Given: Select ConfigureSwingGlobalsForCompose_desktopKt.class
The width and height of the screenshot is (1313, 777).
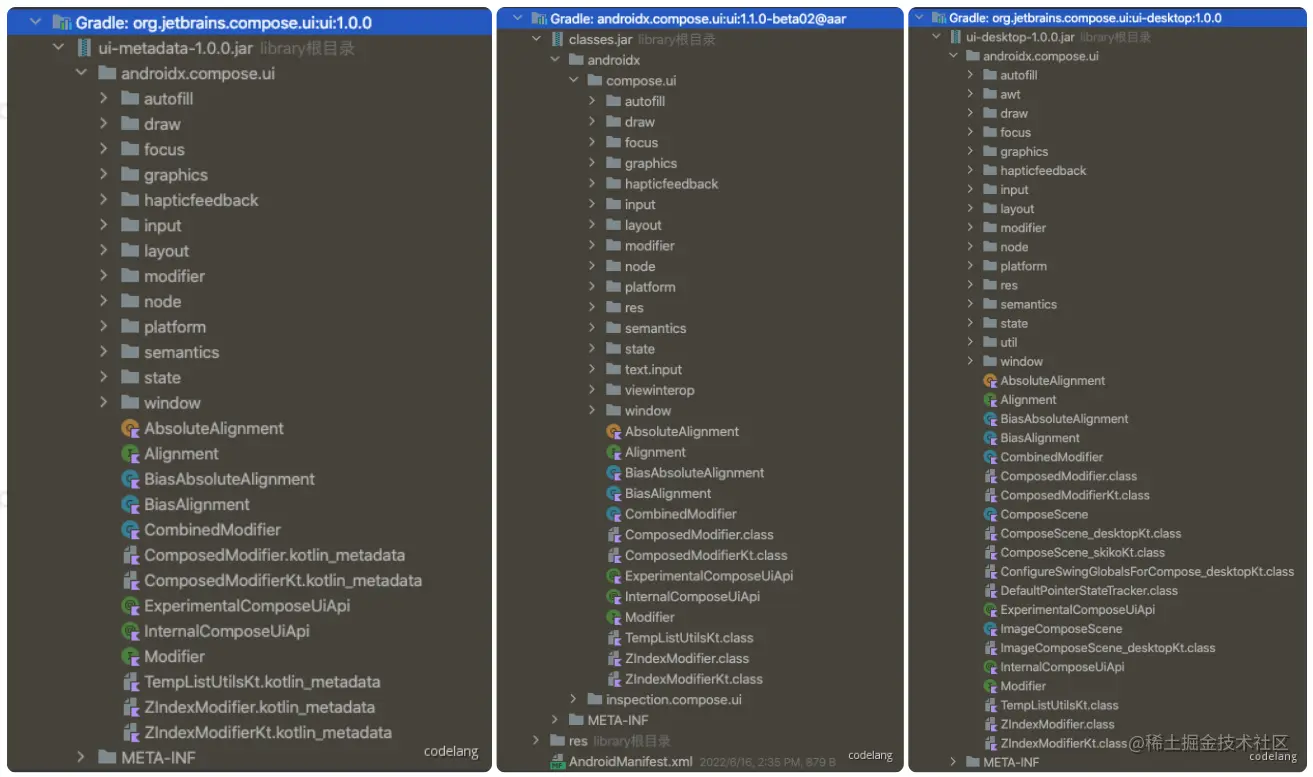Looking at the screenshot, I should click(1147, 572).
